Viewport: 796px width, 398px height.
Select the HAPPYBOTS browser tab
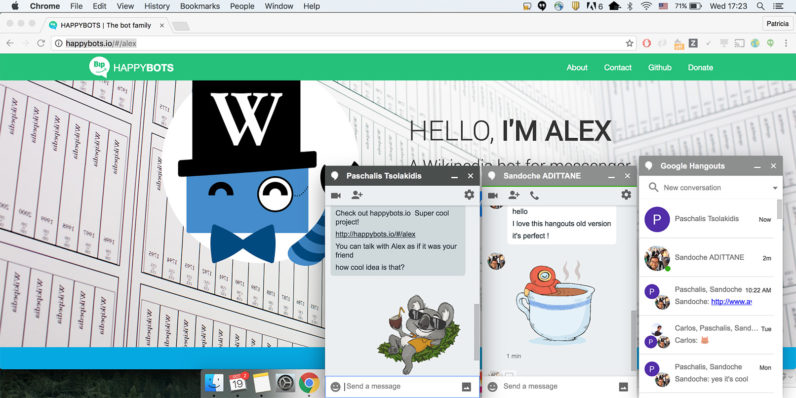point(106,25)
